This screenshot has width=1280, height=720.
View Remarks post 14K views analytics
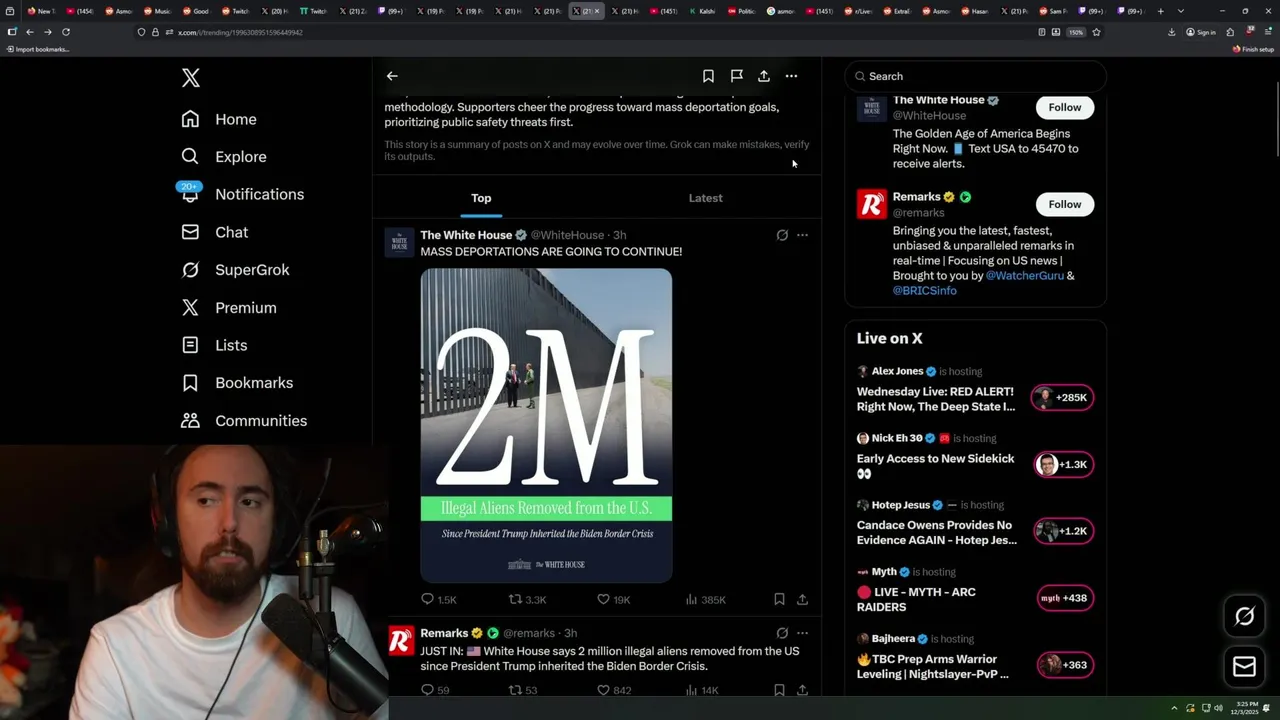click(x=702, y=690)
